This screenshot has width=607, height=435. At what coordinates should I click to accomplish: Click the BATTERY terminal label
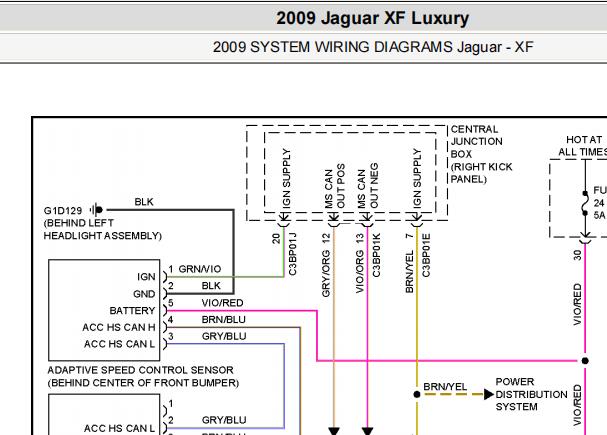click(x=132, y=311)
